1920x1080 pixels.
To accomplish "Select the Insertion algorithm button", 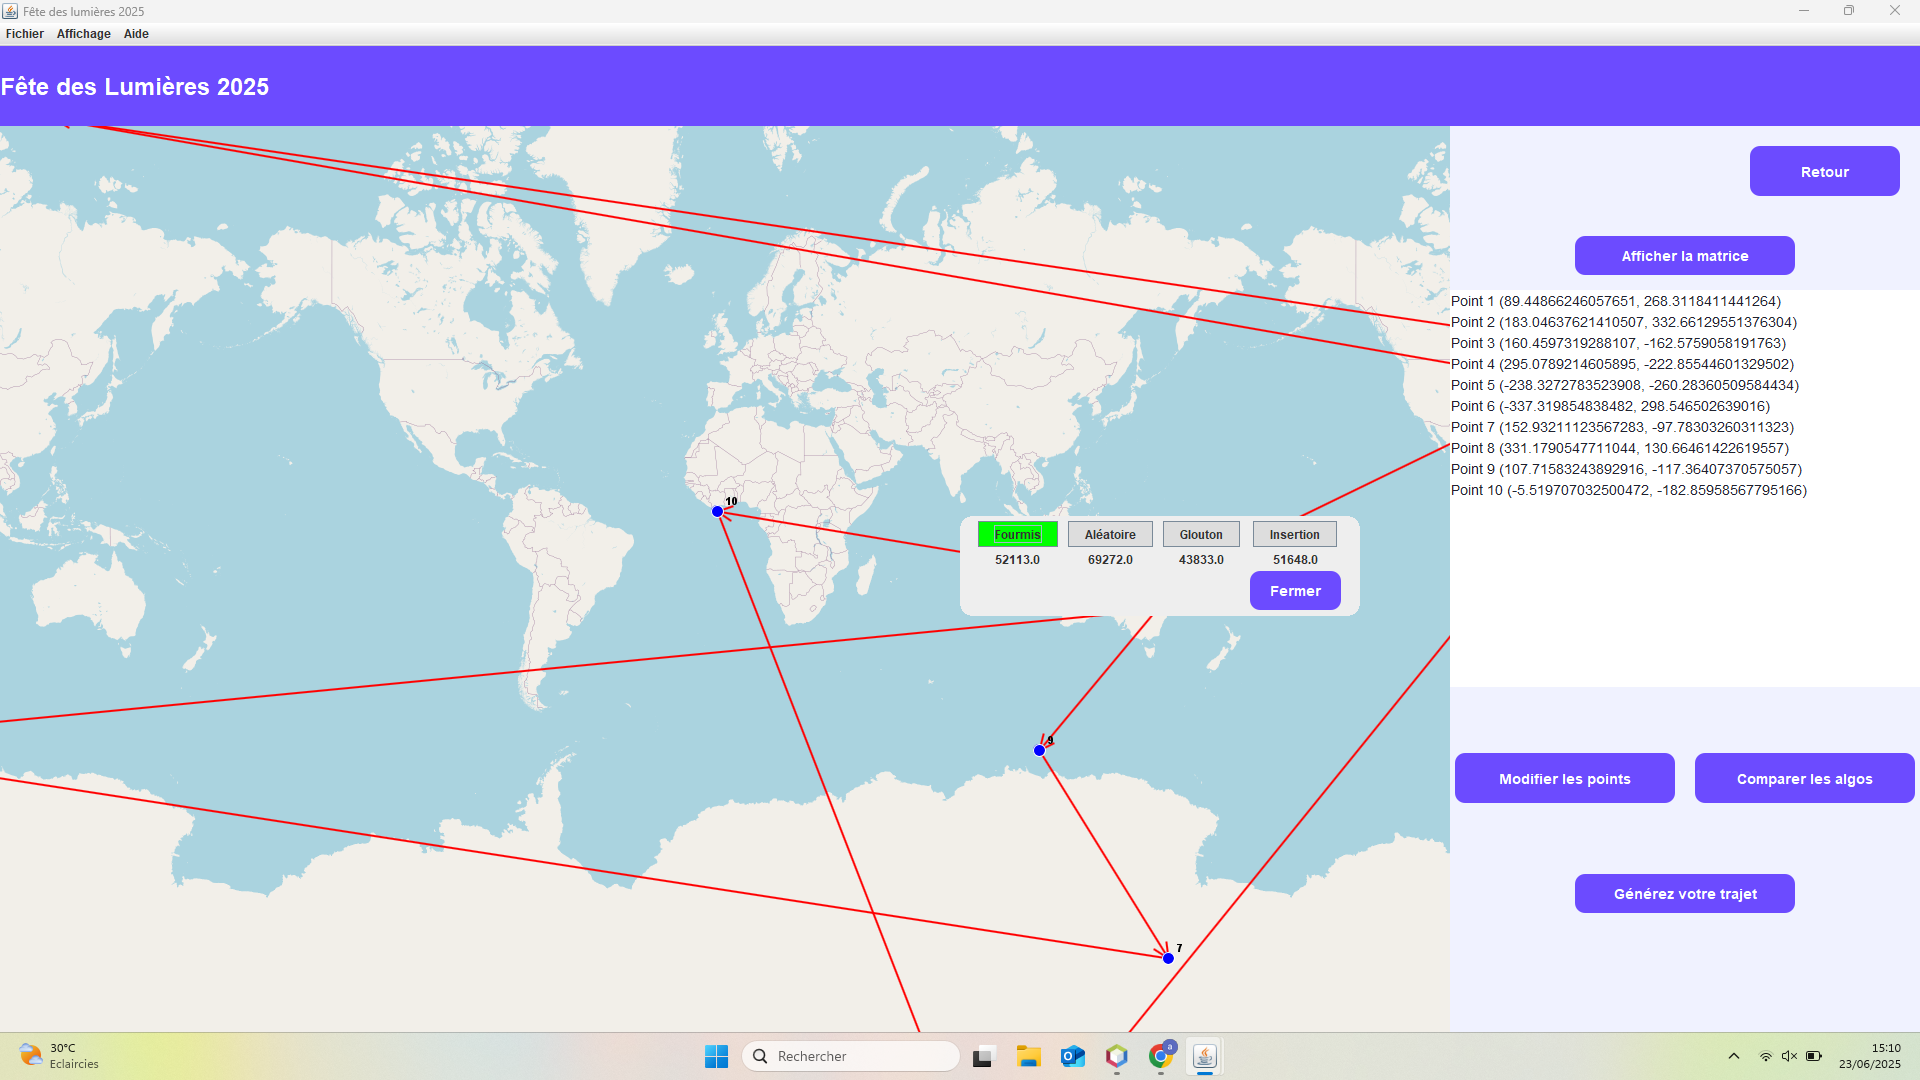I will (1294, 534).
